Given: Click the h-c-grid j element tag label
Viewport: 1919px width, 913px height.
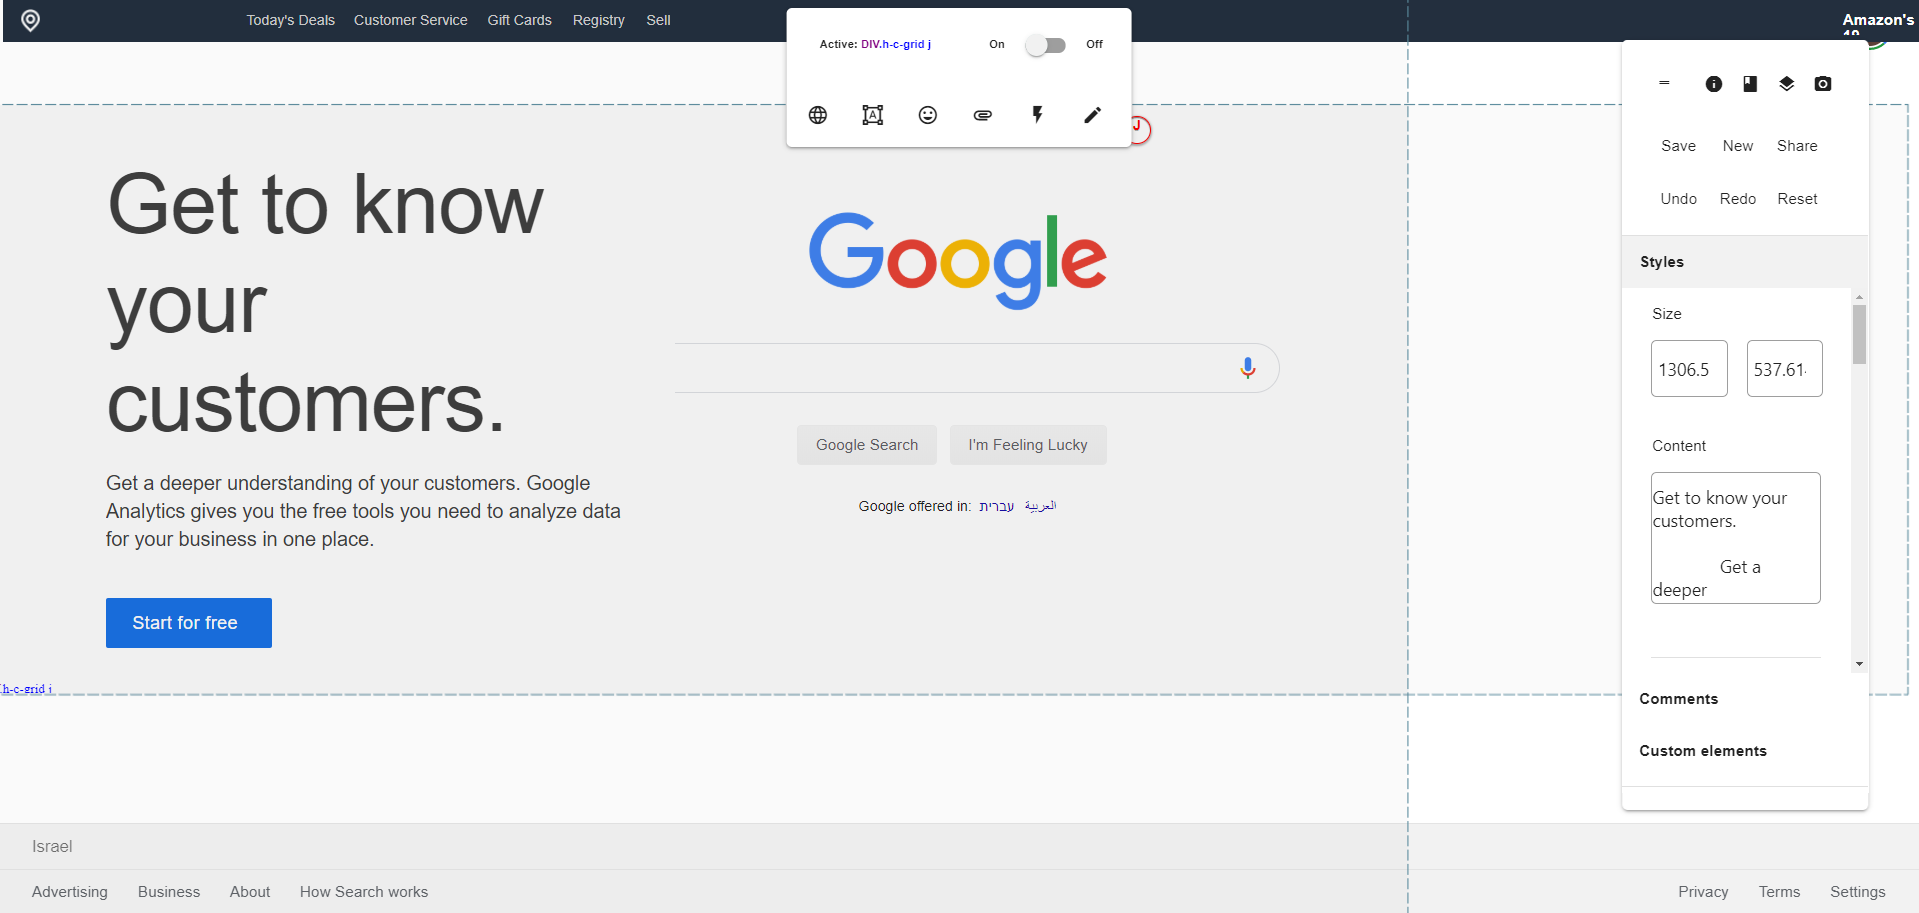Looking at the screenshot, I should click(26, 689).
